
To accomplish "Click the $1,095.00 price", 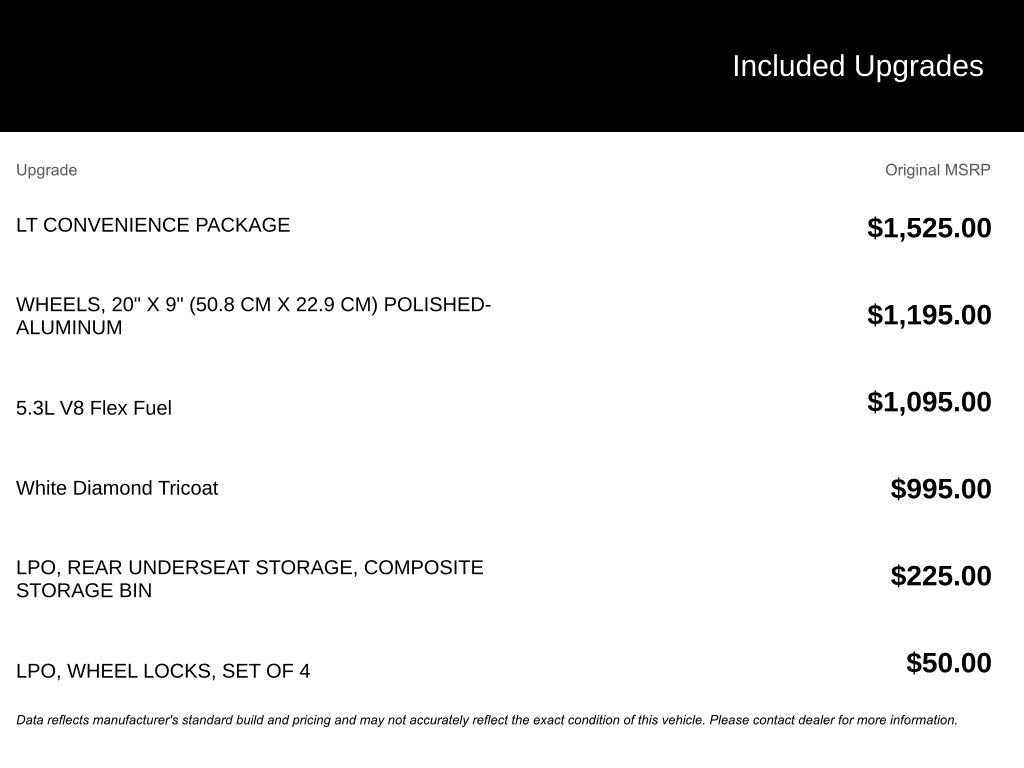I will 929,402.
